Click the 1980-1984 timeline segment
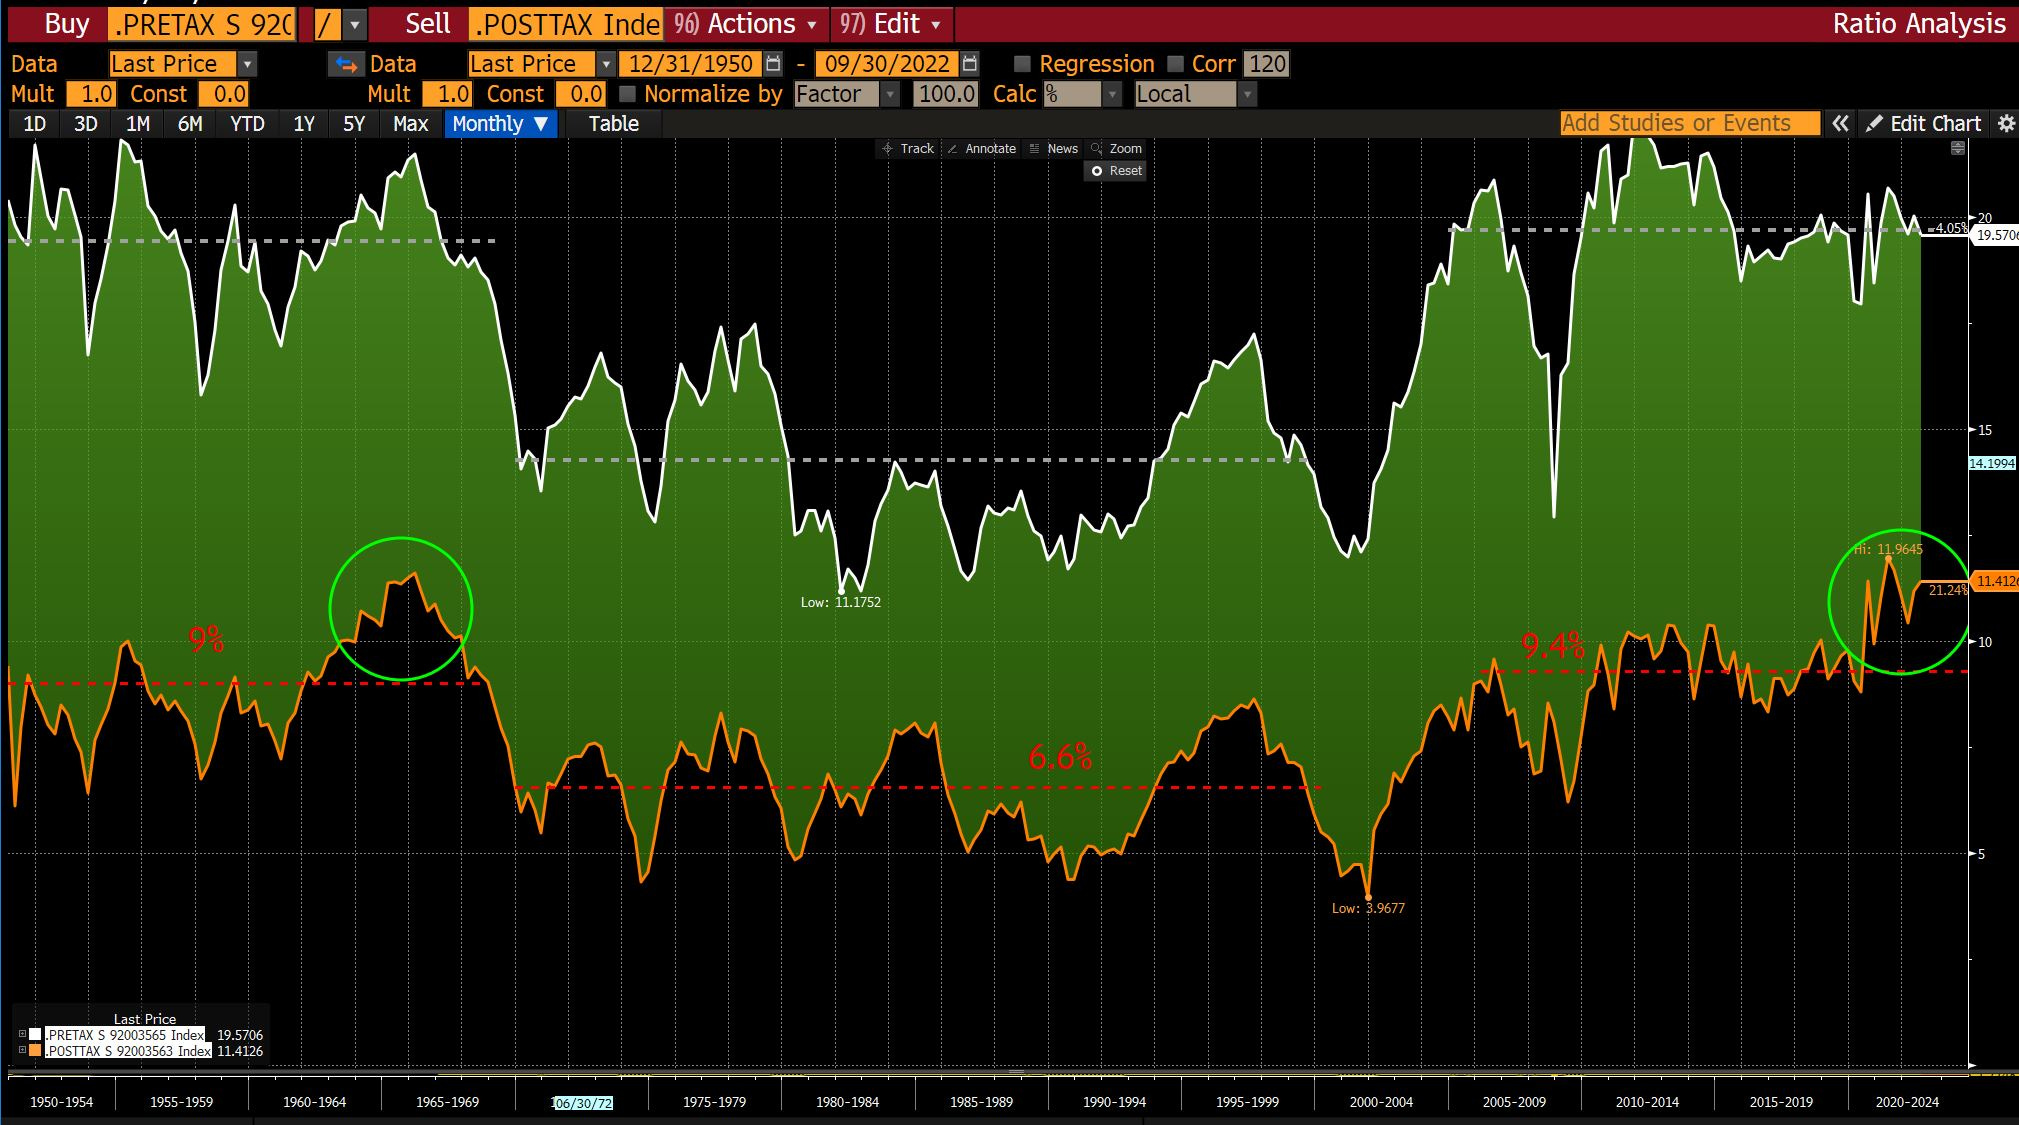 click(847, 1102)
